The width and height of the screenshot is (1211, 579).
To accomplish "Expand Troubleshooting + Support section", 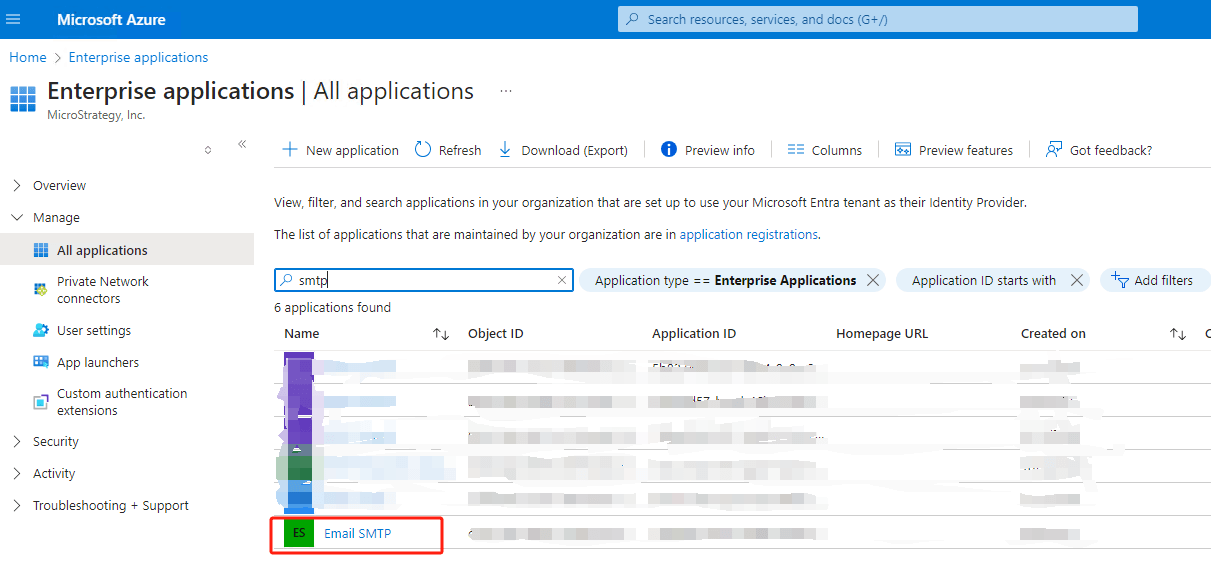I will (x=17, y=506).
